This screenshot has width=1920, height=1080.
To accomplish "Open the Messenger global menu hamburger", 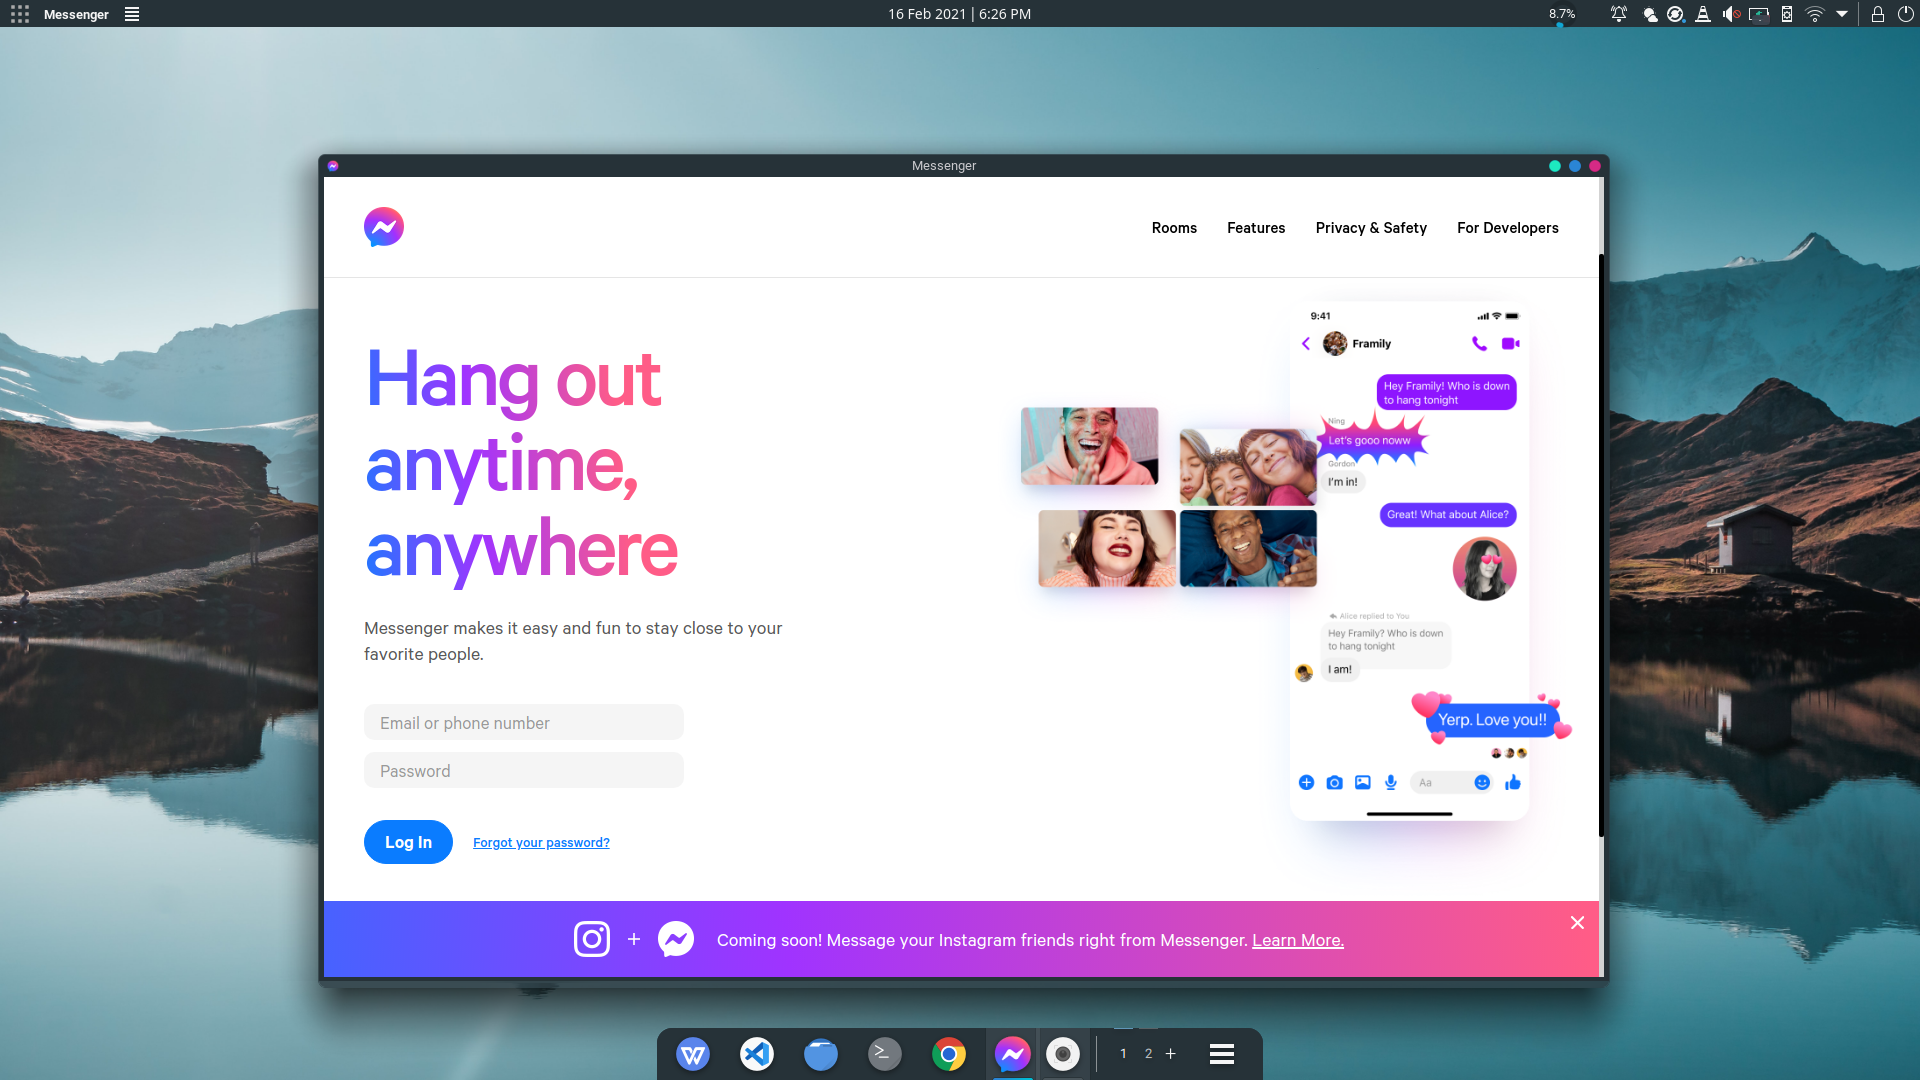I will (132, 14).
